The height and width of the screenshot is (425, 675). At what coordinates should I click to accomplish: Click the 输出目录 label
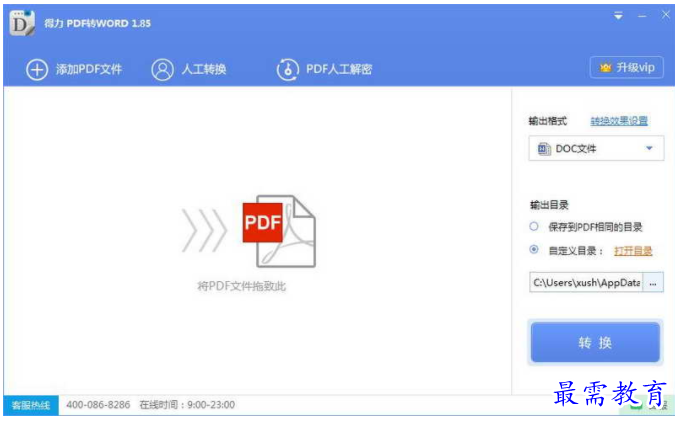[x=549, y=205]
